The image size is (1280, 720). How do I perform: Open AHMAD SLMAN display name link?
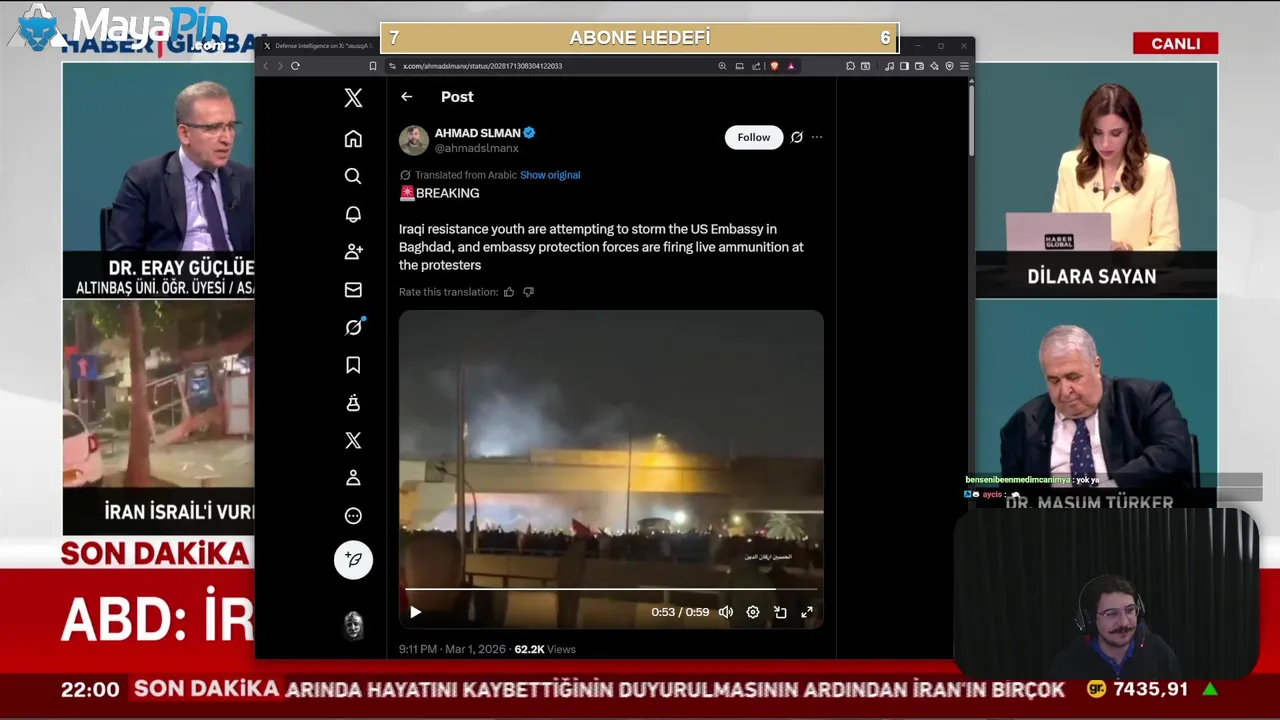[478, 132]
